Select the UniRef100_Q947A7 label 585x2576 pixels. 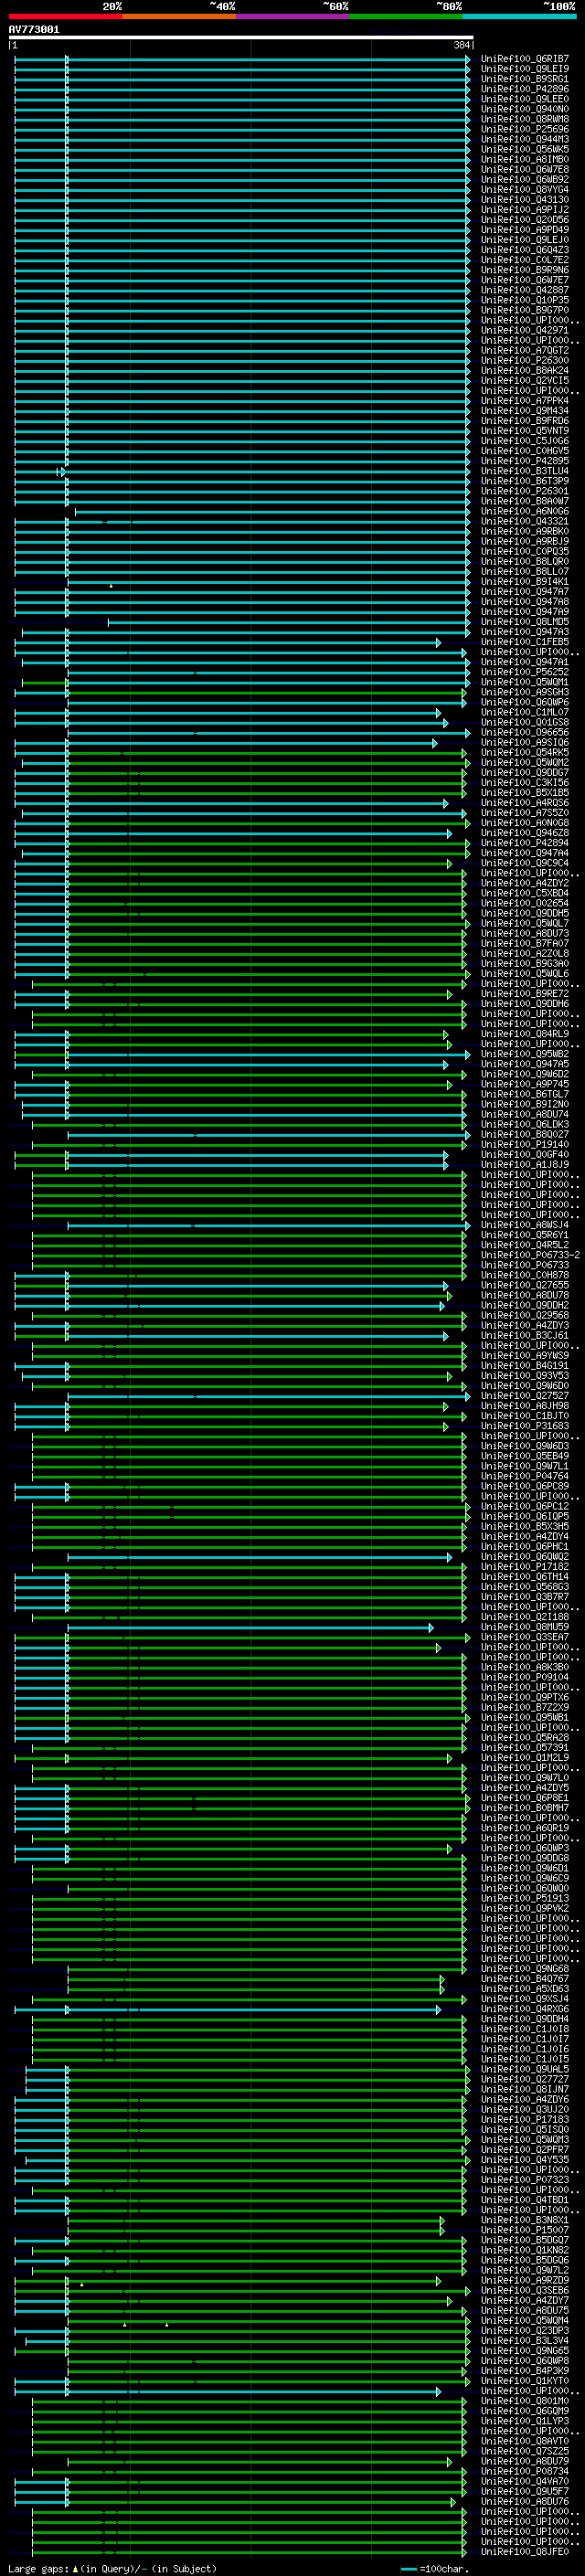click(x=524, y=592)
